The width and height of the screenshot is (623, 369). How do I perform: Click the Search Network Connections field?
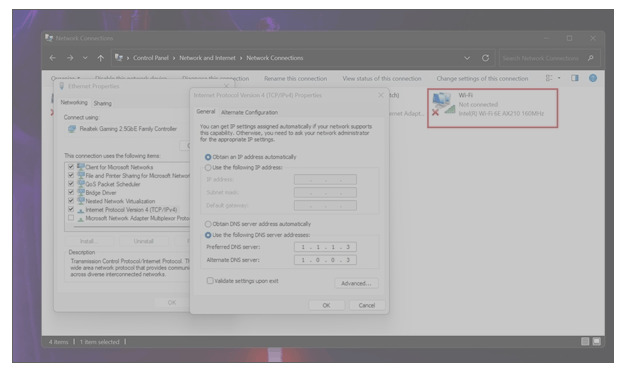click(540, 58)
